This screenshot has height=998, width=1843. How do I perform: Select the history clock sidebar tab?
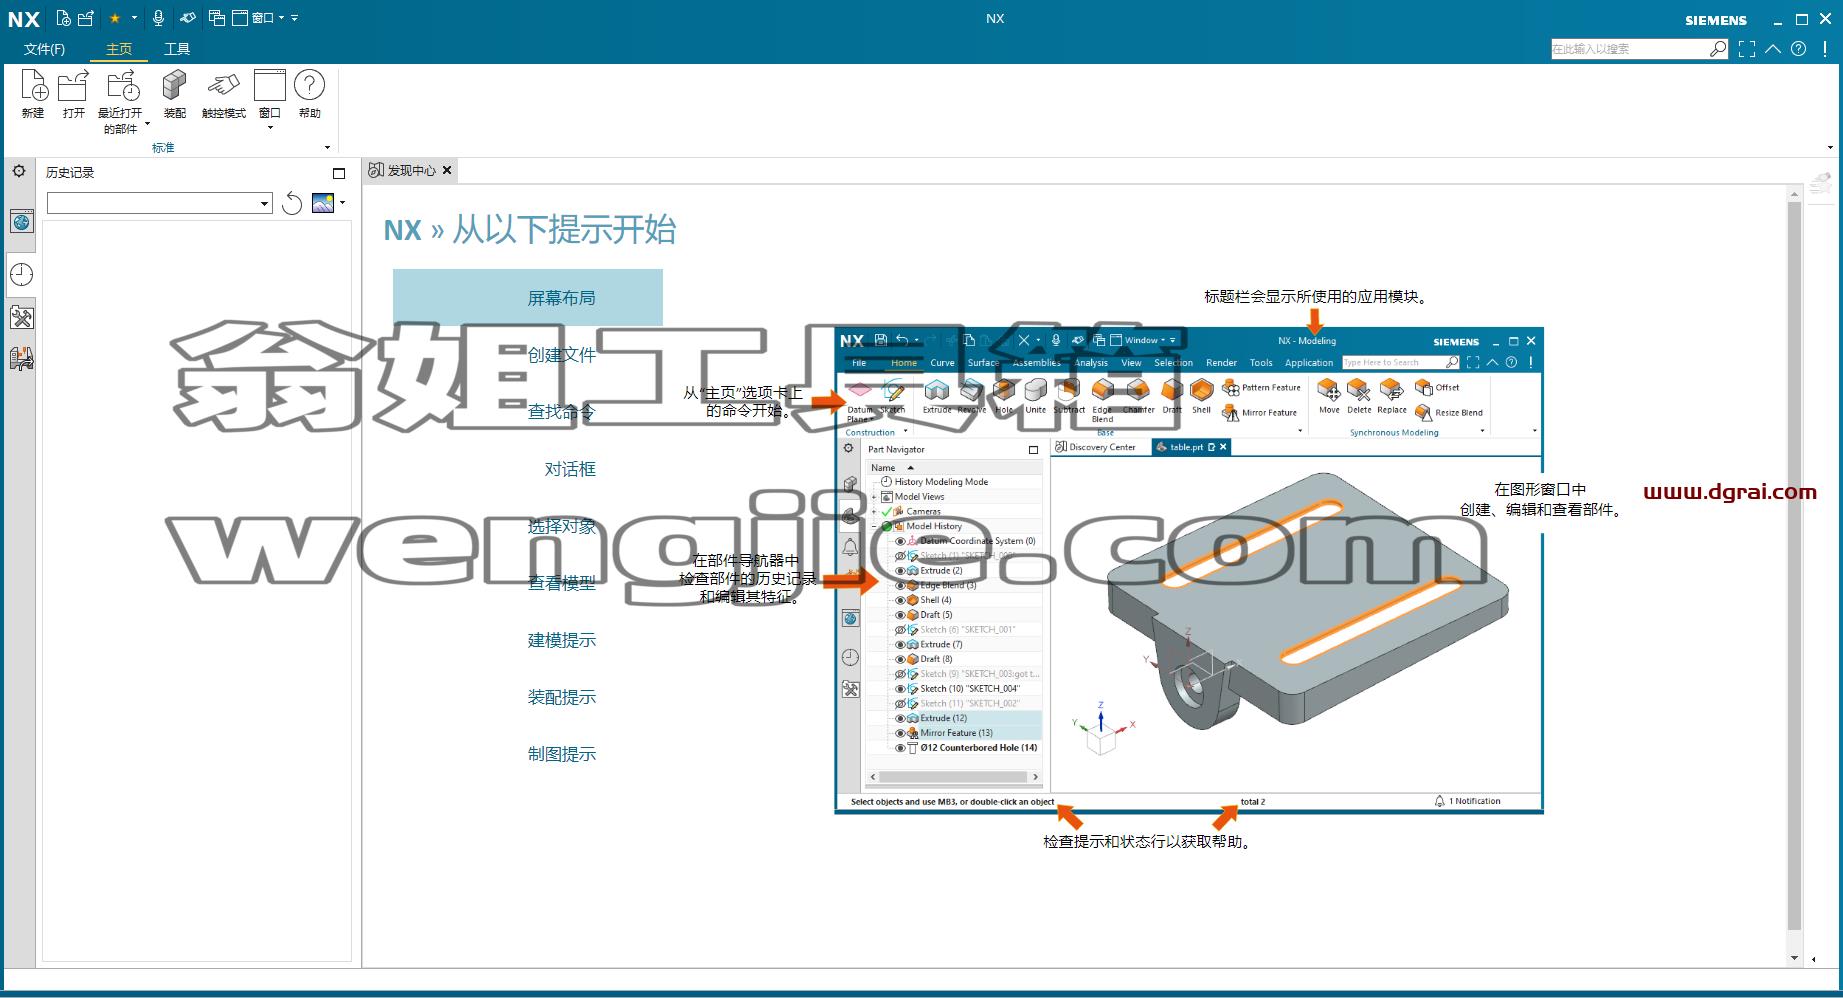(21, 275)
